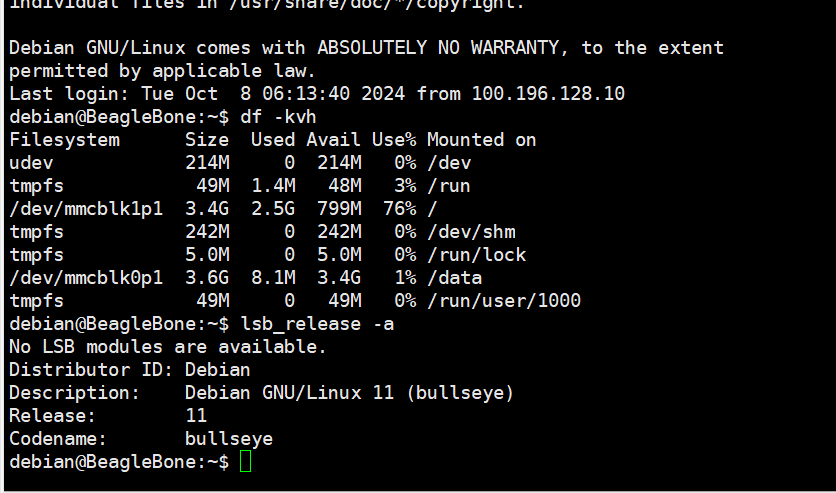Click the 'df -kvh' command text

[278, 117]
